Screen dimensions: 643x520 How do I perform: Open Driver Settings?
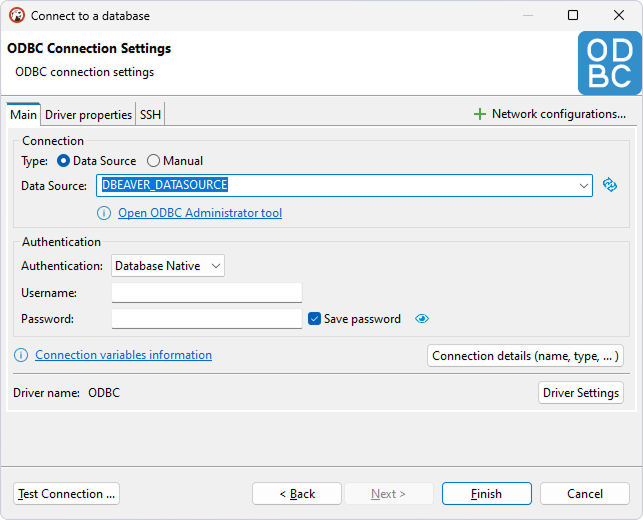click(x=580, y=393)
